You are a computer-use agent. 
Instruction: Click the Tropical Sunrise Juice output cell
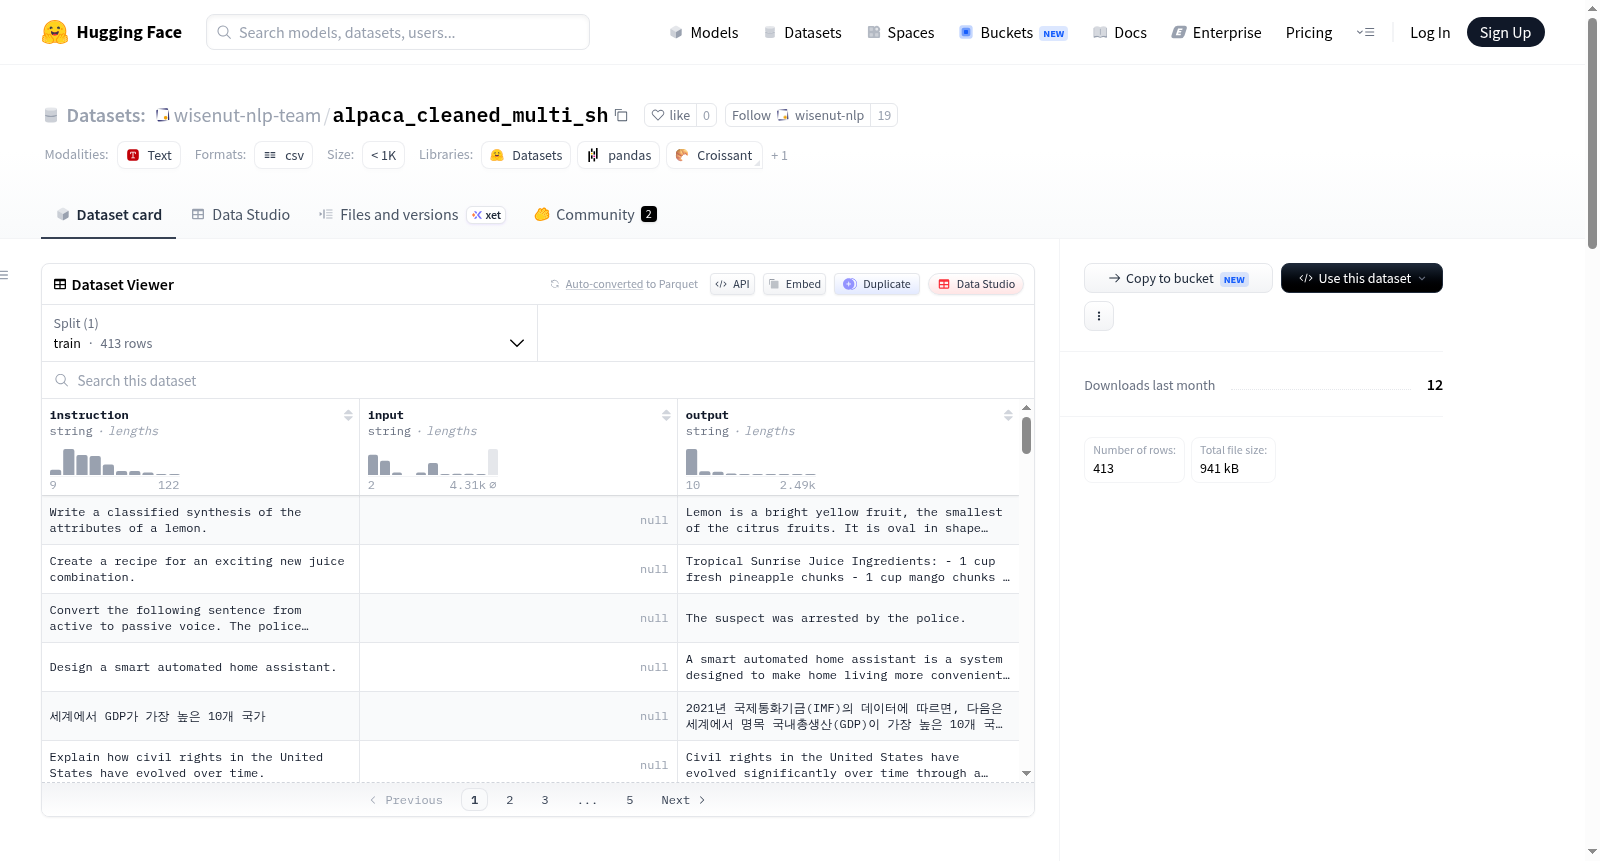[x=848, y=569]
